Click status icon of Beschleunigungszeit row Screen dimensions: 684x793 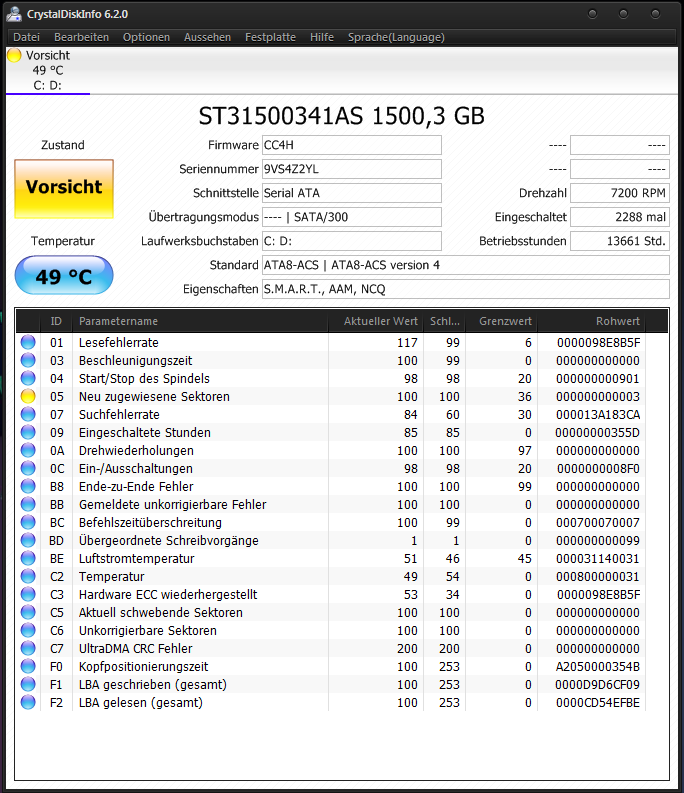28,361
